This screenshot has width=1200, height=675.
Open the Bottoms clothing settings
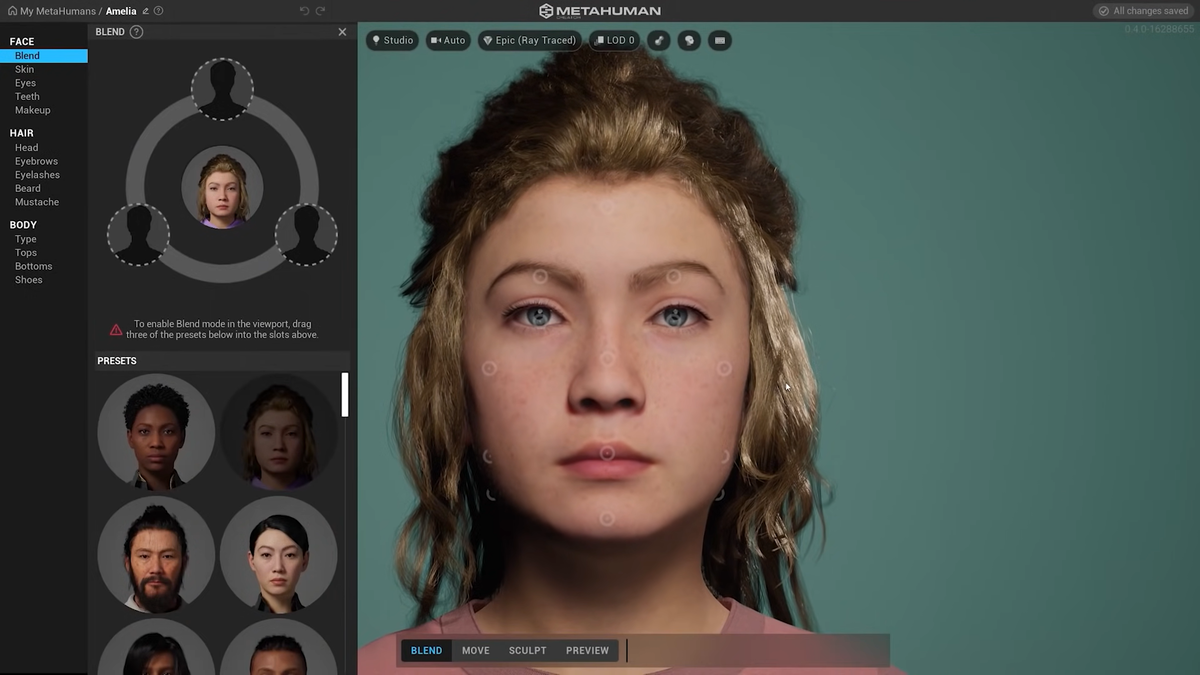(33, 266)
